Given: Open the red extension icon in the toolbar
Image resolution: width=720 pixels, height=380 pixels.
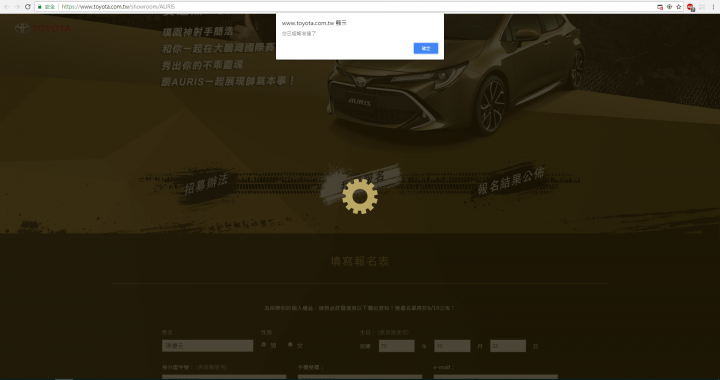Looking at the screenshot, I should tap(690, 6).
